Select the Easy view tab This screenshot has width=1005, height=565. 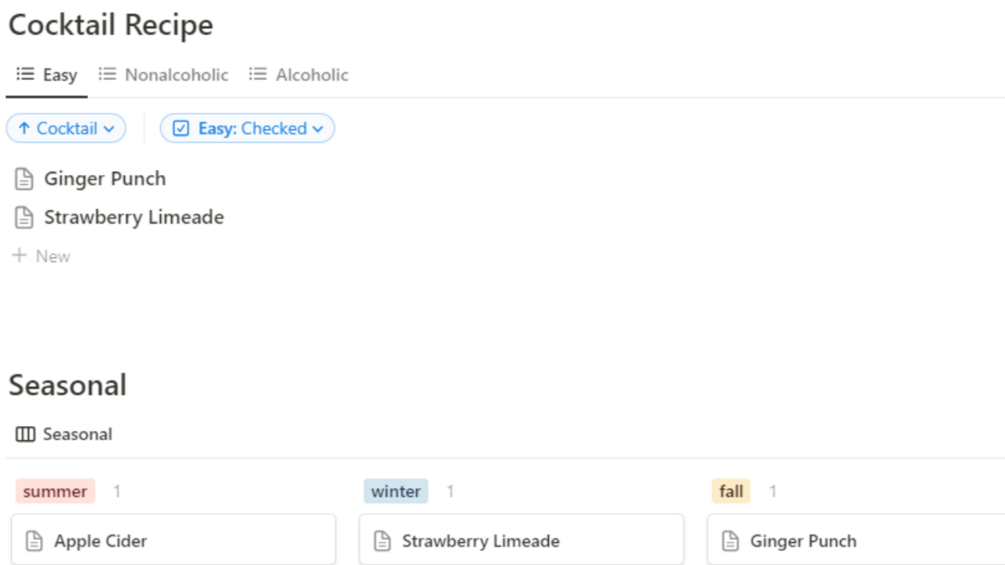click(x=59, y=75)
